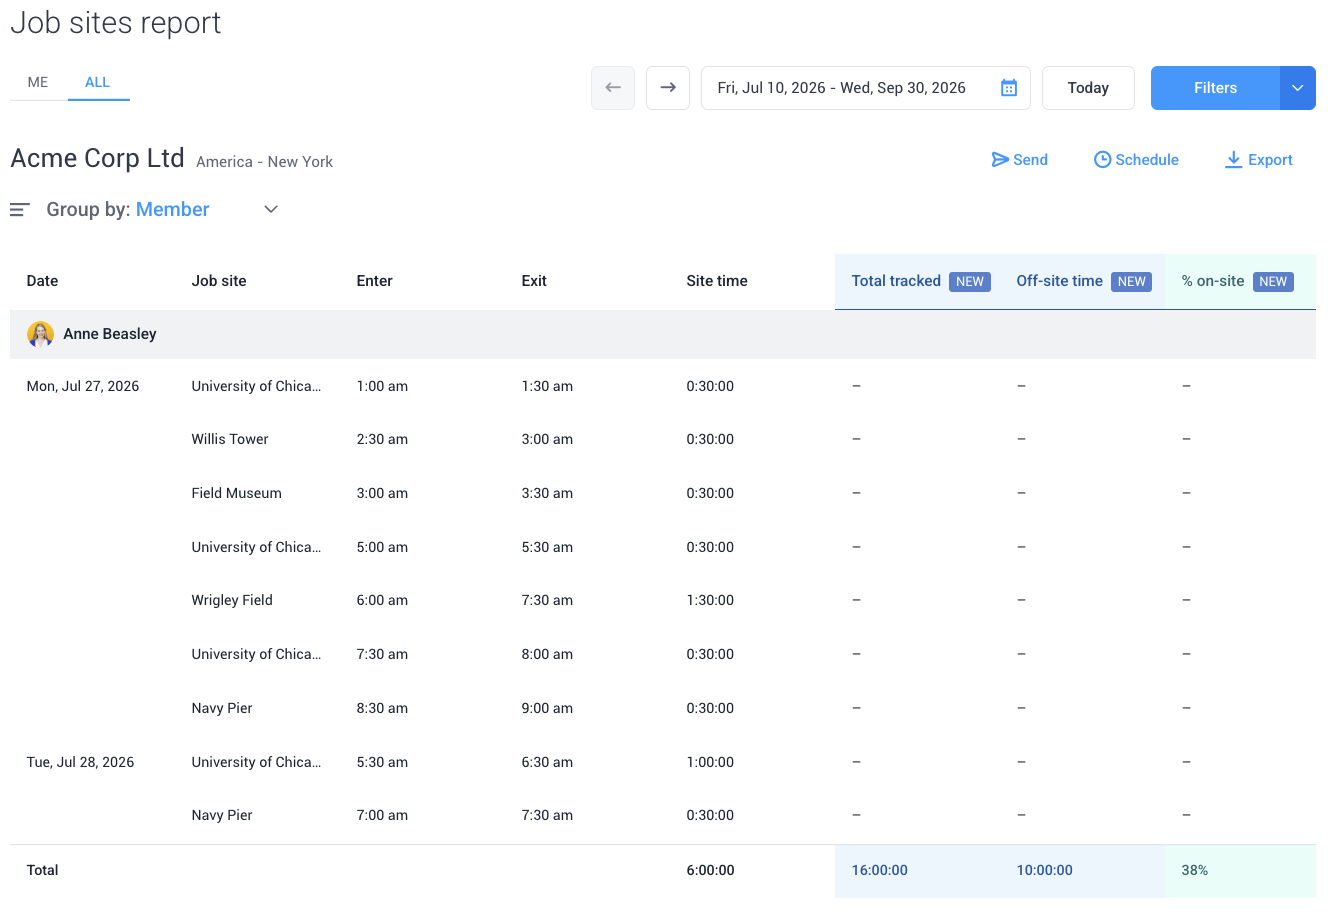This screenshot has width=1328, height=912.
Task: Click the Schedule link
Action: tap(1136, 160)
